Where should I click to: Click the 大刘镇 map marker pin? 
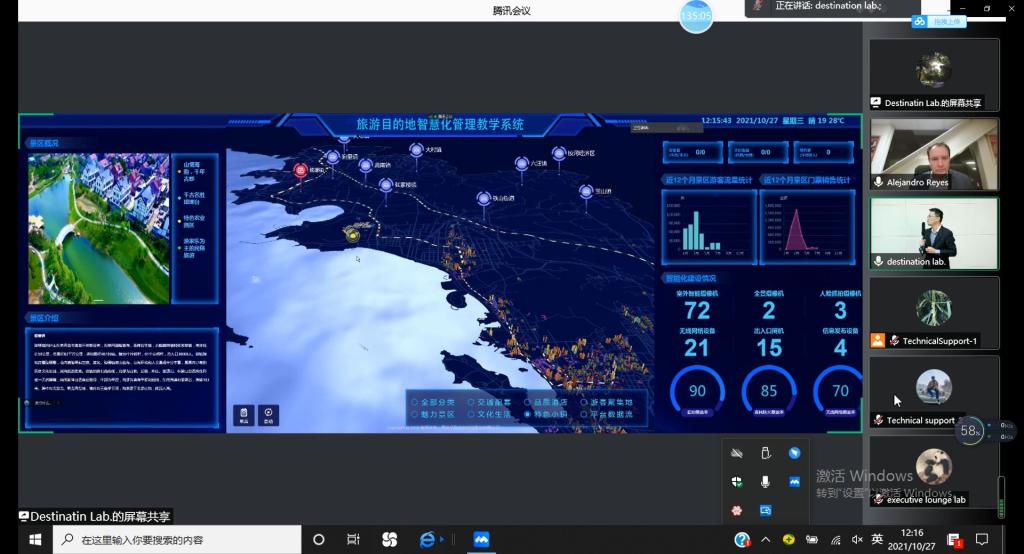pos(416,150)
